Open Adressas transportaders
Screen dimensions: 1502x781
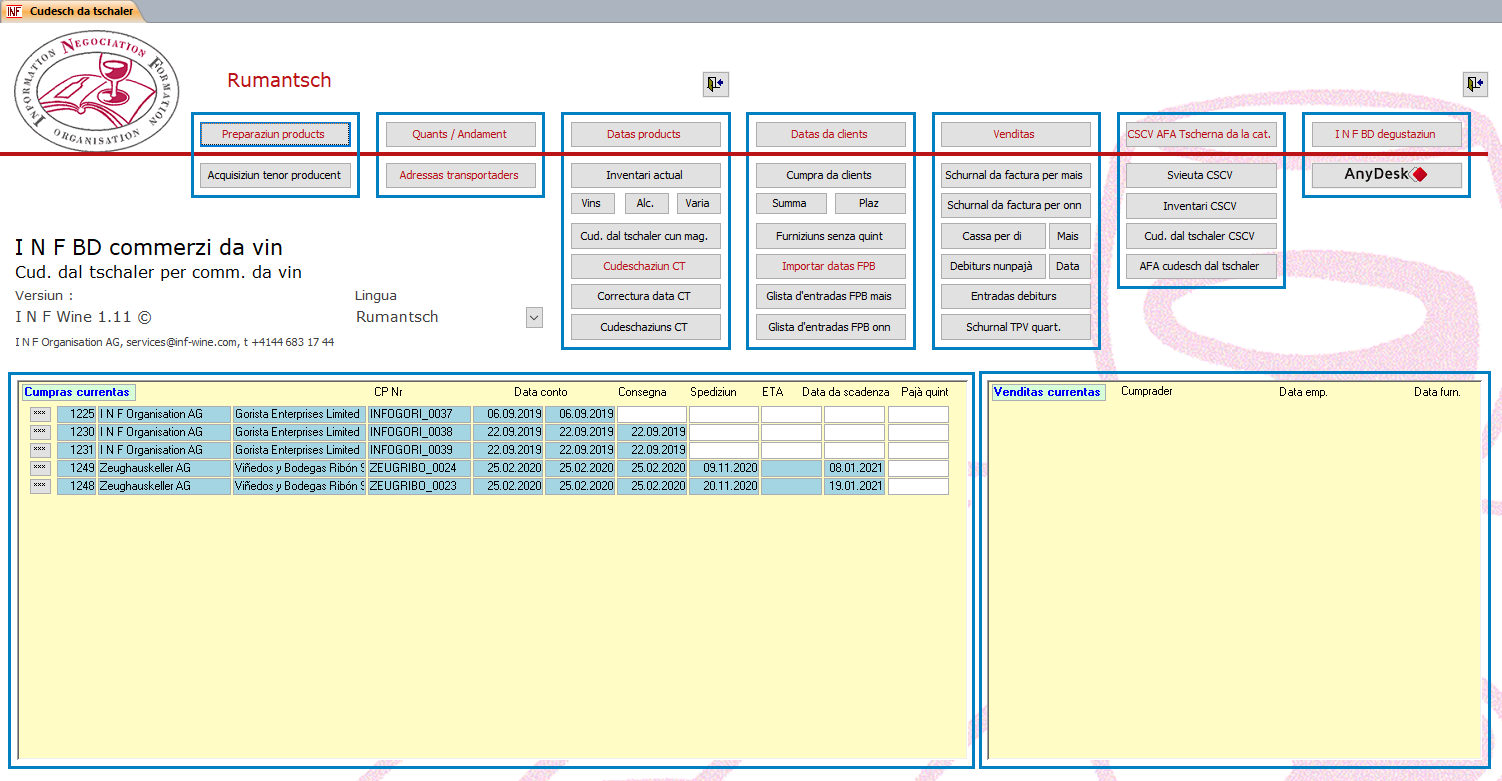coord(460,175)
